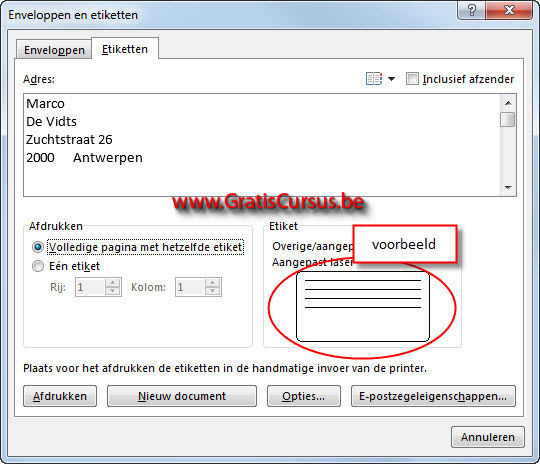Click the Afdrukken button
Image resolution: width=540 pixels, height=464 pixels.
click(60, 396)
